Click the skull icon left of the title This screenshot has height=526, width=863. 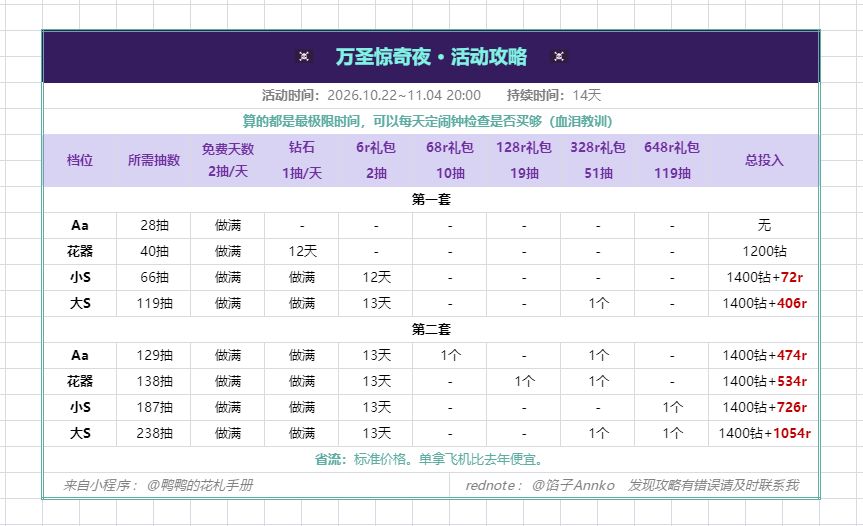[x=304, y=56]
